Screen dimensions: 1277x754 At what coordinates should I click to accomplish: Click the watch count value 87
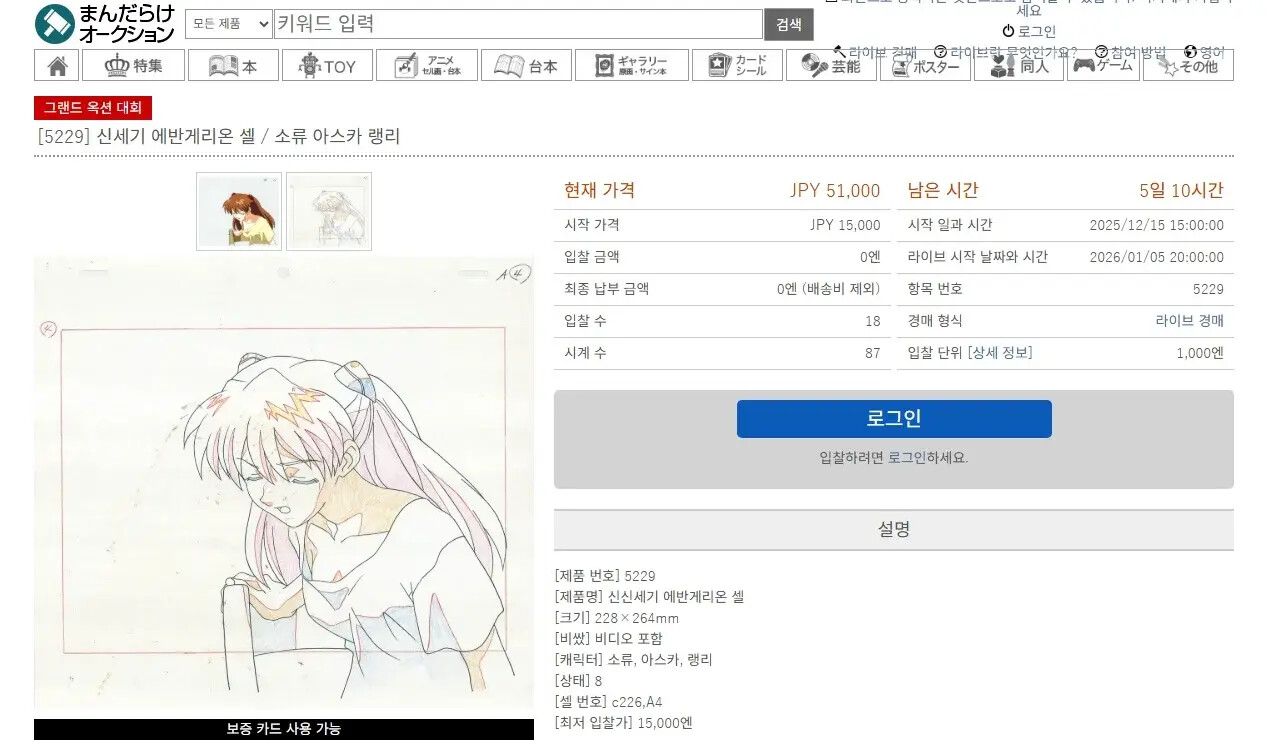click(873, 353)
